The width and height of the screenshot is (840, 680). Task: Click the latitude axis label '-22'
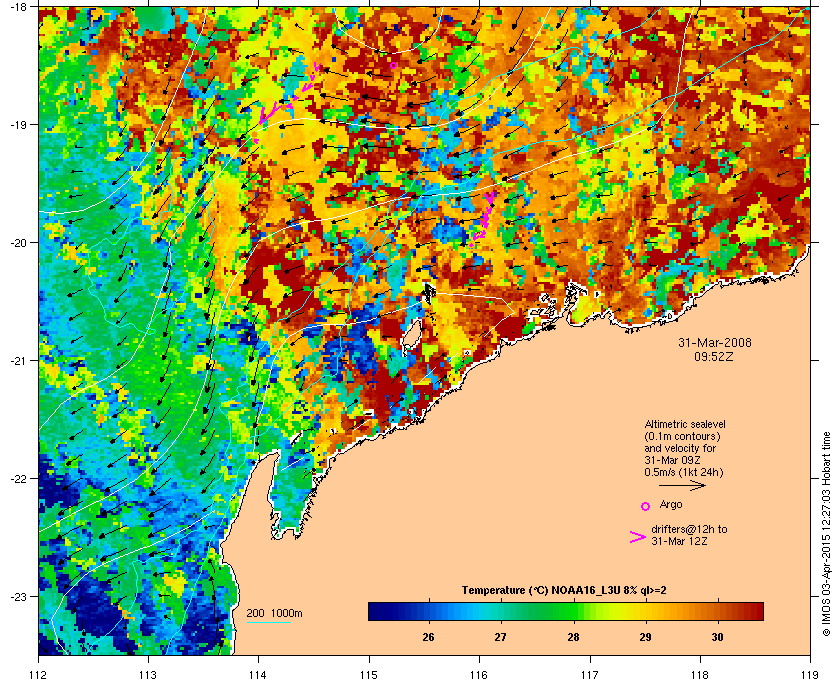[x=18, y=479]
